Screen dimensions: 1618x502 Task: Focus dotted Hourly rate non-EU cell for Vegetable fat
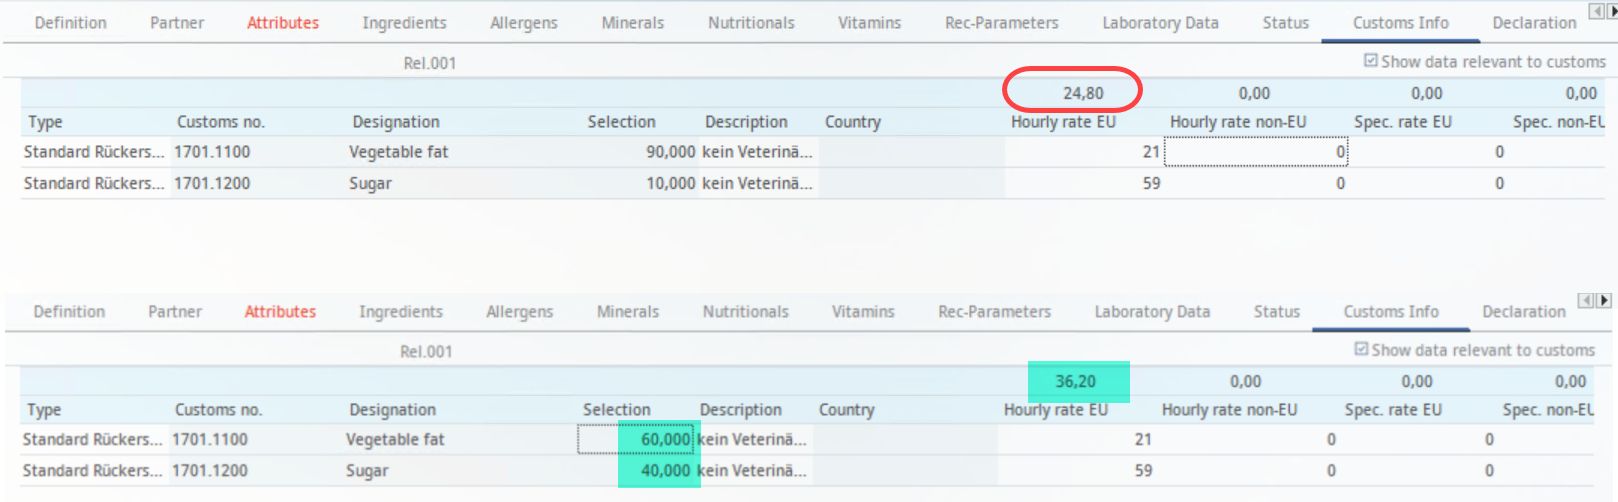[x=1255, y=152]
